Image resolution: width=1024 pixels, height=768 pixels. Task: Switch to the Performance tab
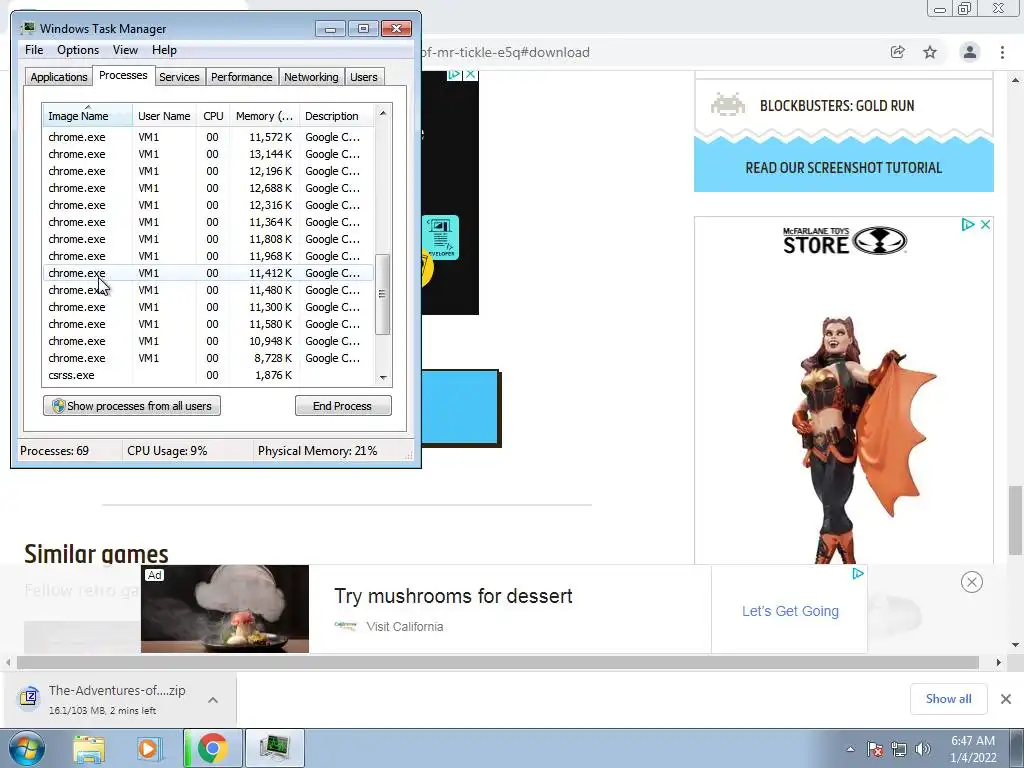coord(241,77)
